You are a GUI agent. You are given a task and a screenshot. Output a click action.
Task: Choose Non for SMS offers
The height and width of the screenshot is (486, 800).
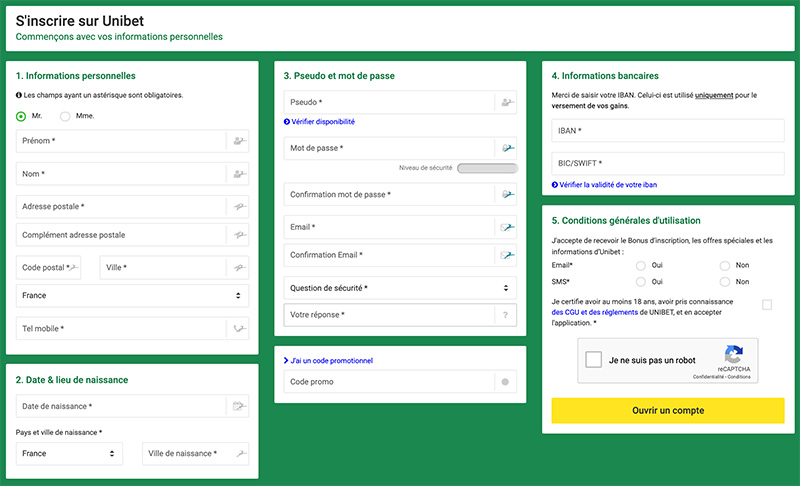[724, 282]
